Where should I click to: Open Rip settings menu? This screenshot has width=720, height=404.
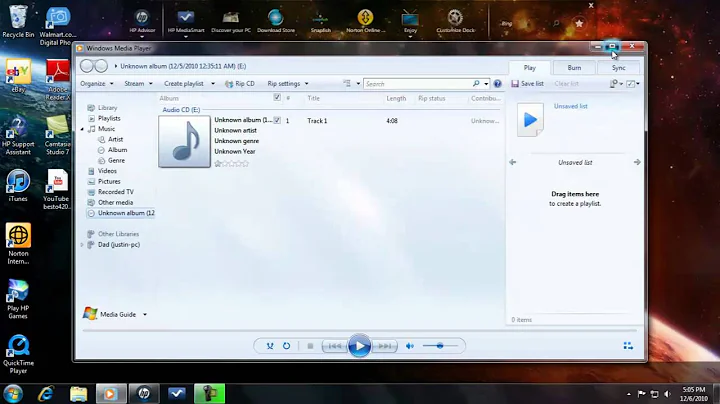[x=288, y=84]
